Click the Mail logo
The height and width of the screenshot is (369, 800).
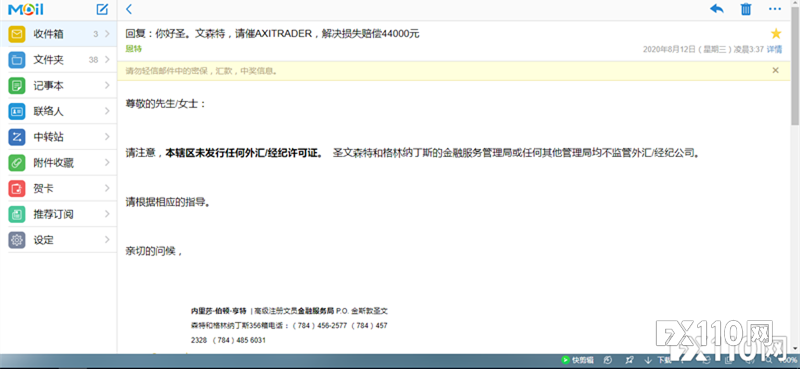coord(26,9)
